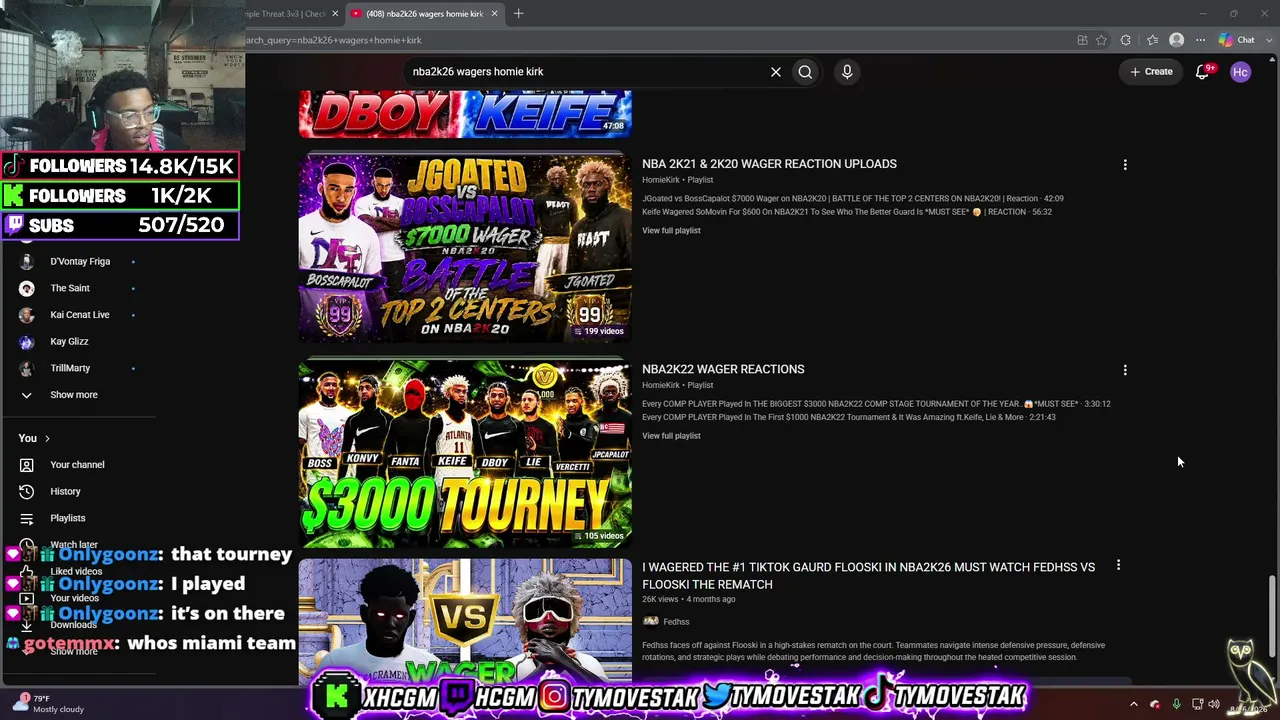1280x720 pixels.
Task: Open Your channel in sidebar
Action: (x=77, y=465)
